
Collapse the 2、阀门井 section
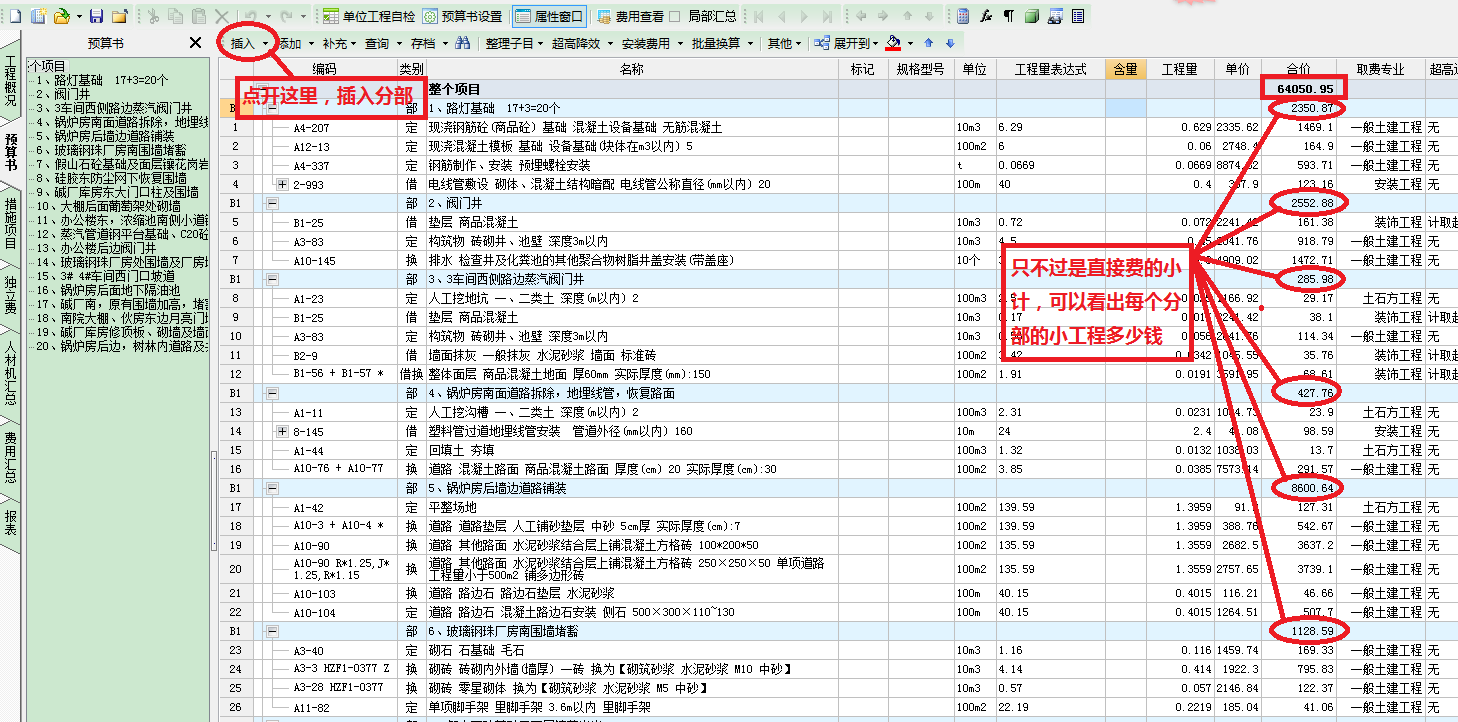[x=272, y=203]
